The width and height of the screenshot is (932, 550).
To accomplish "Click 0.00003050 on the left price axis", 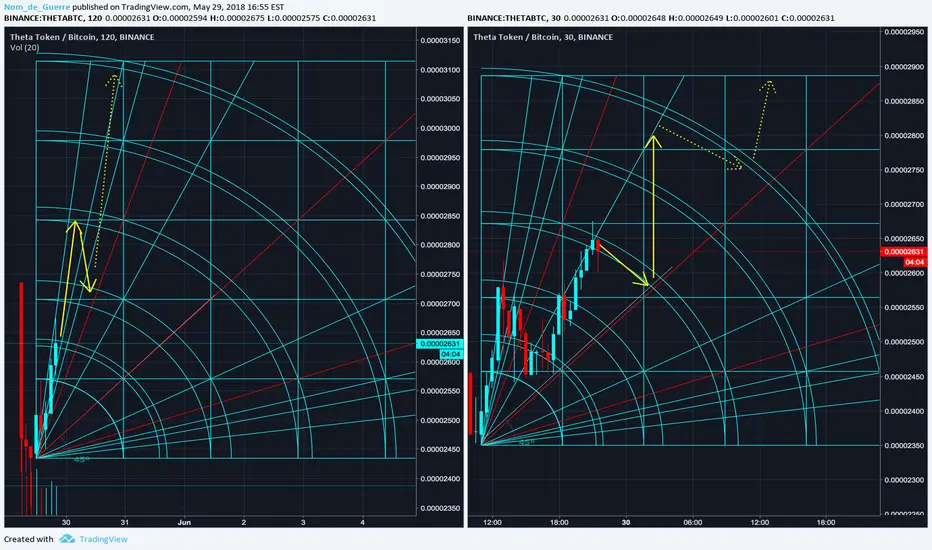I will click(x=440, y=99).
